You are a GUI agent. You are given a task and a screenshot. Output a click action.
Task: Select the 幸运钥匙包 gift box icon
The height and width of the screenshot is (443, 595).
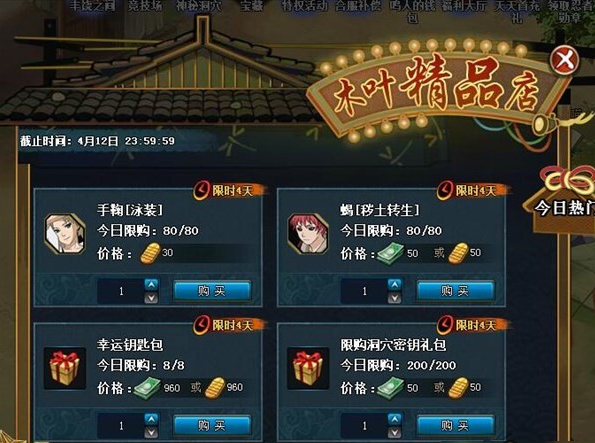pos(65,368)
